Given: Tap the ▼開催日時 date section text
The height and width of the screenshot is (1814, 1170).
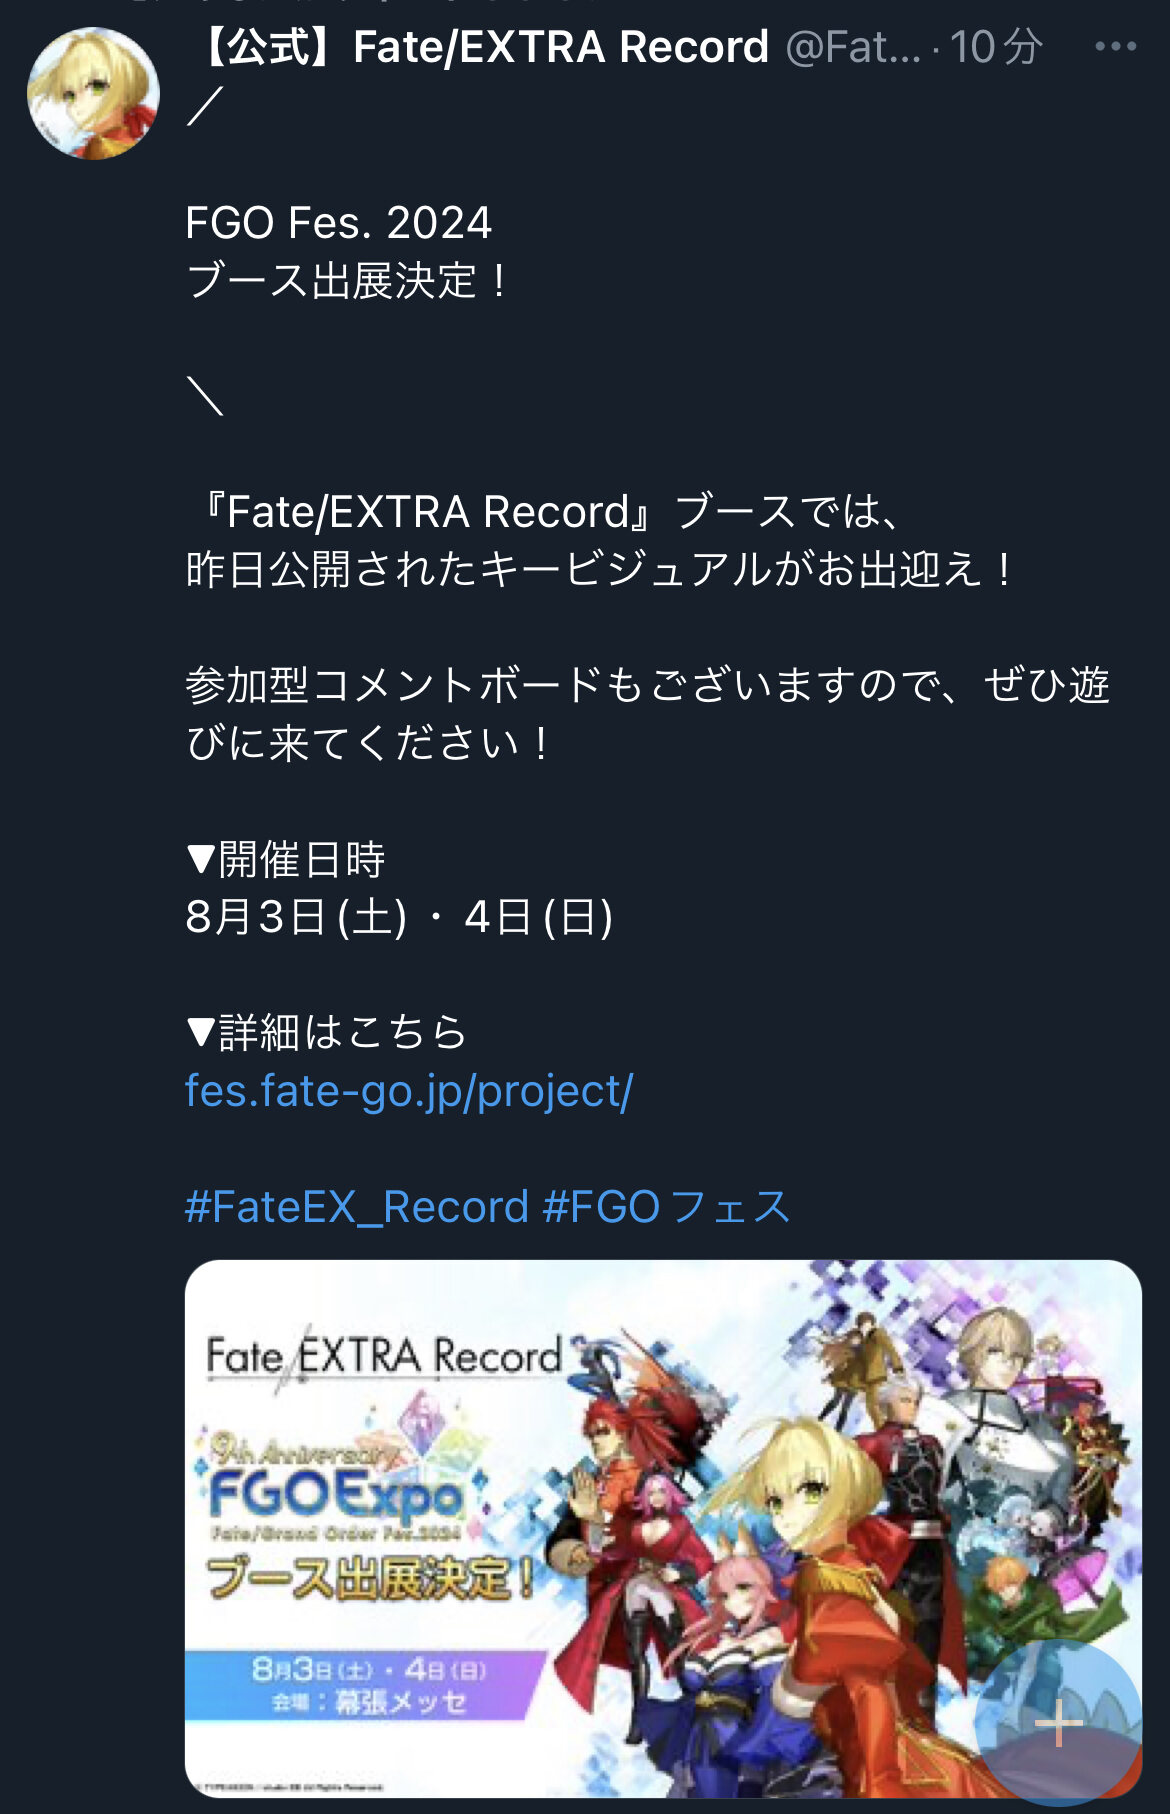Looking at the screenshot, I should point(286,860).
